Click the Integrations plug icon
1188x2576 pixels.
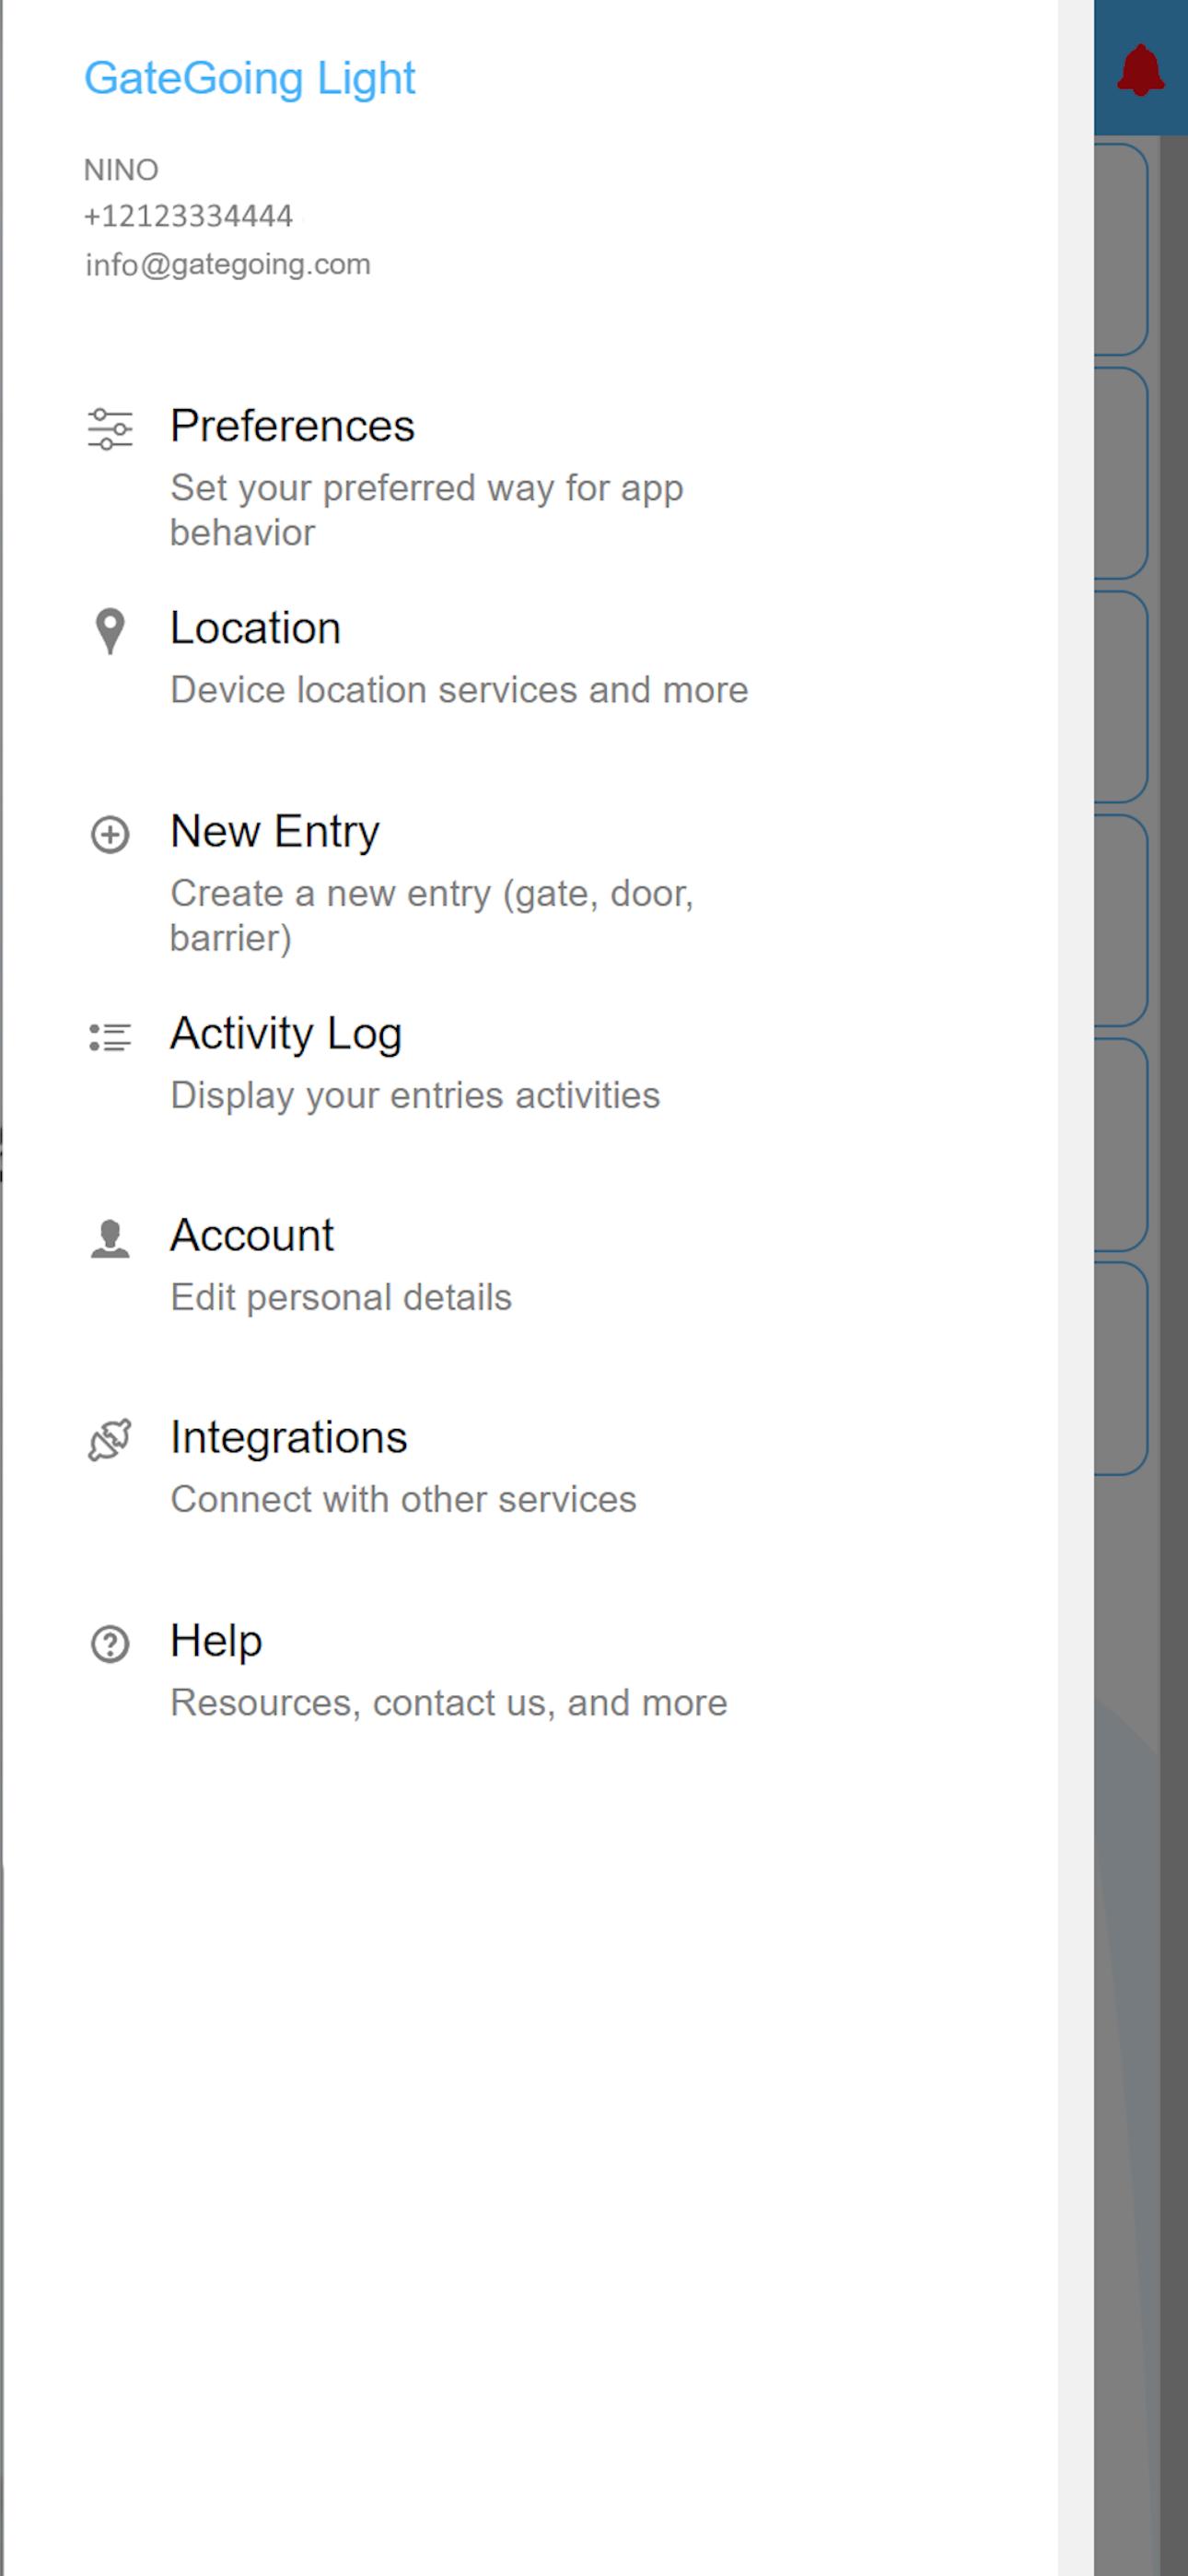point(110,1441)
